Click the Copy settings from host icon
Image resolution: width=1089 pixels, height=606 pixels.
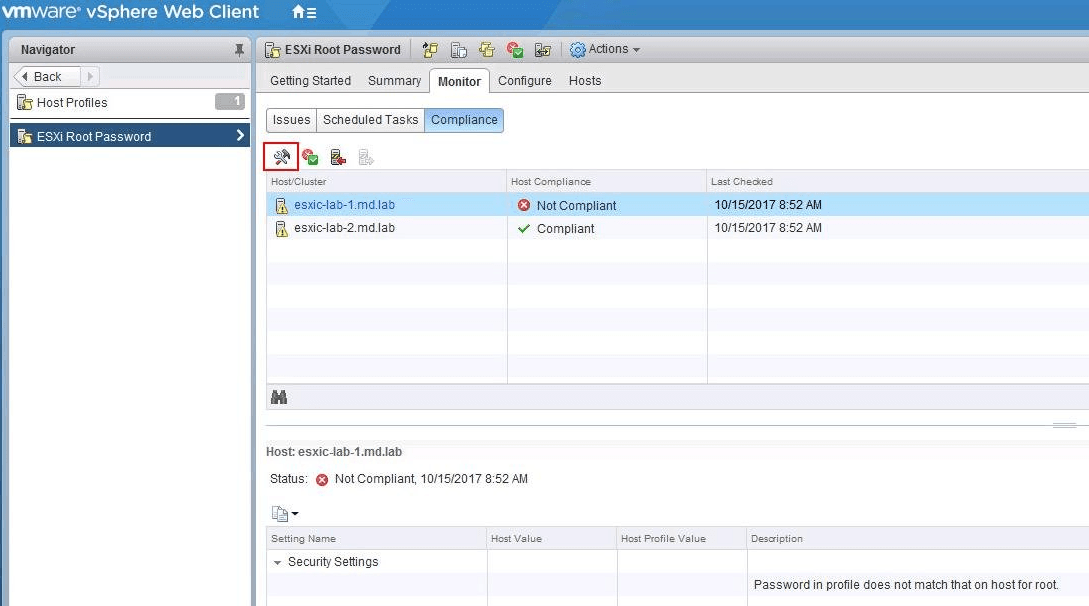click(x=459, y=50)
